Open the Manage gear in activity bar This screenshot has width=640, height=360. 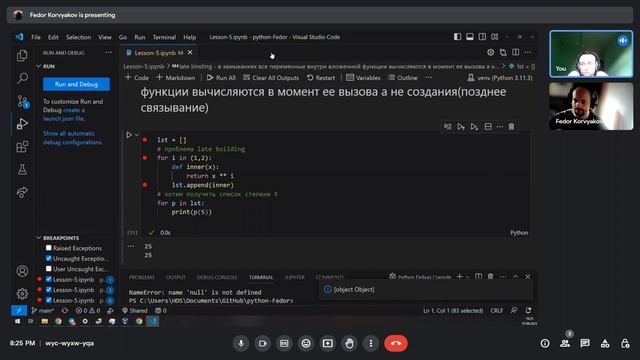tap(22, 293)
